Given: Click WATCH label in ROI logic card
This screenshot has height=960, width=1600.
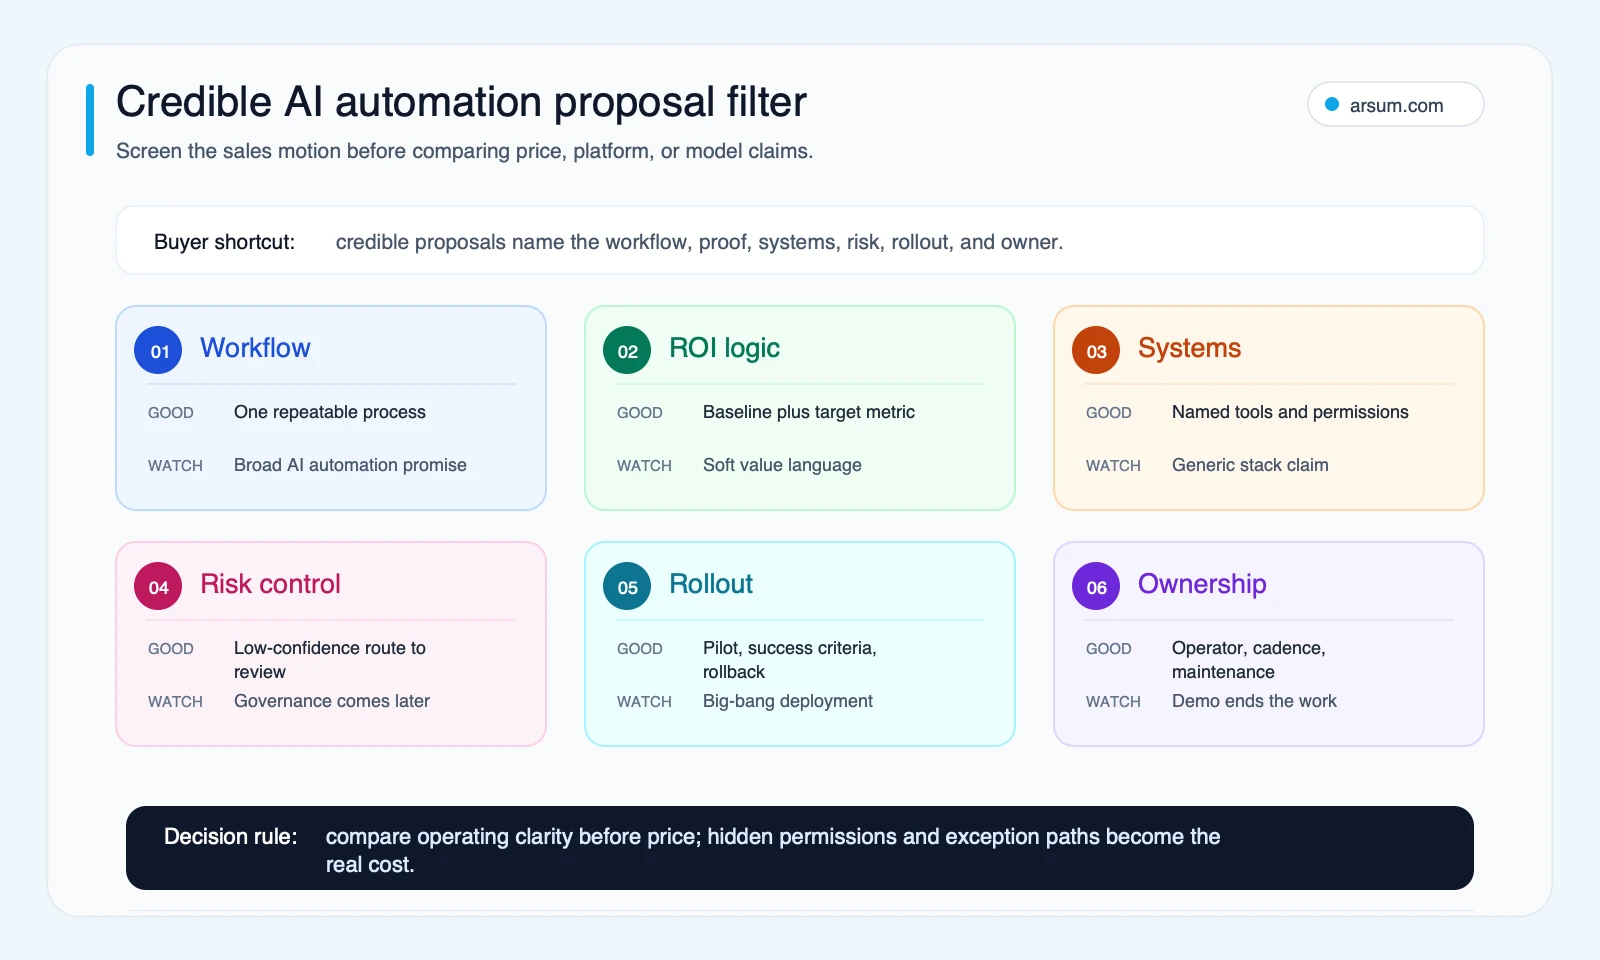Looking at the screenshot, I should (644, 466).
